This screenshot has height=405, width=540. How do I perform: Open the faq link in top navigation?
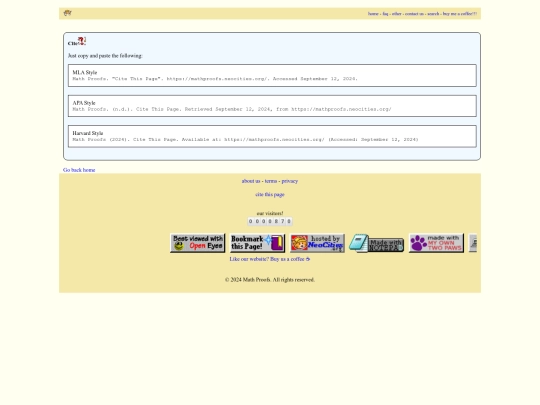[385, 14]
